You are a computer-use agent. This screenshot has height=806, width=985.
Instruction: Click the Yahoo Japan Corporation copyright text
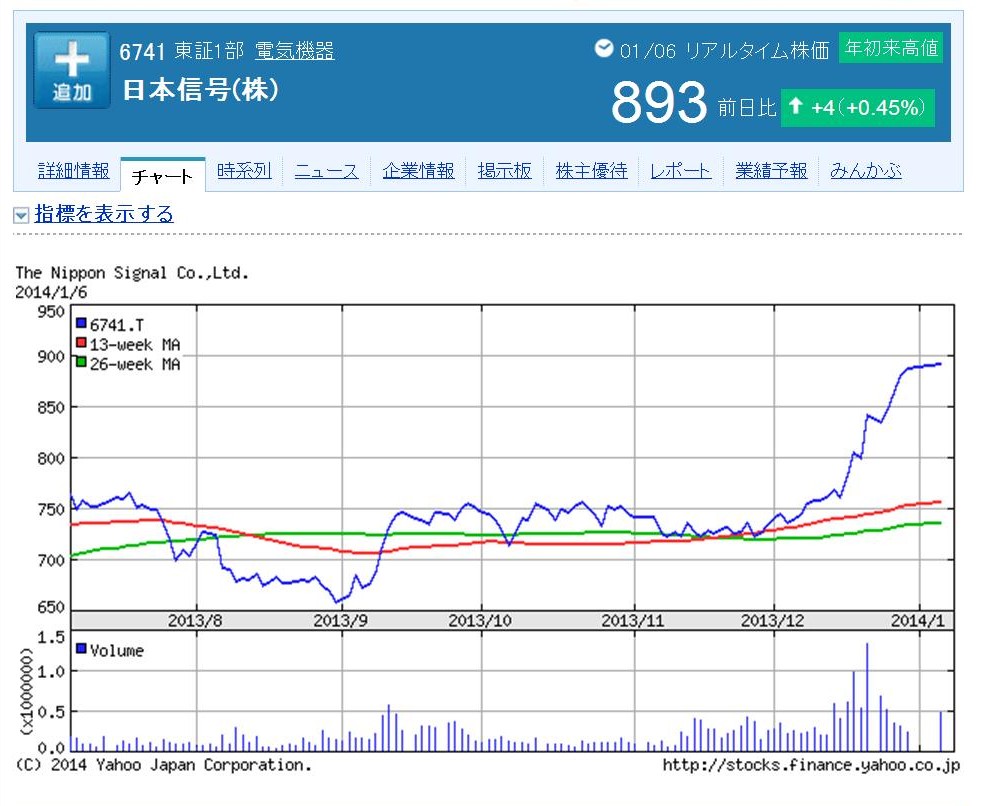pos(163,765)
